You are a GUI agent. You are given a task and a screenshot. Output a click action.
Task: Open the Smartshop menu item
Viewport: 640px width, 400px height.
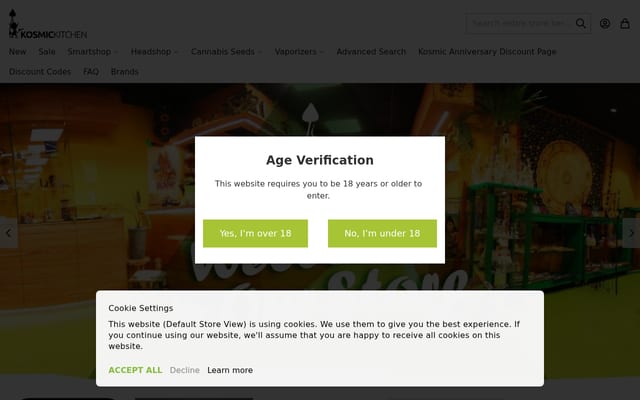coord(89,52)
